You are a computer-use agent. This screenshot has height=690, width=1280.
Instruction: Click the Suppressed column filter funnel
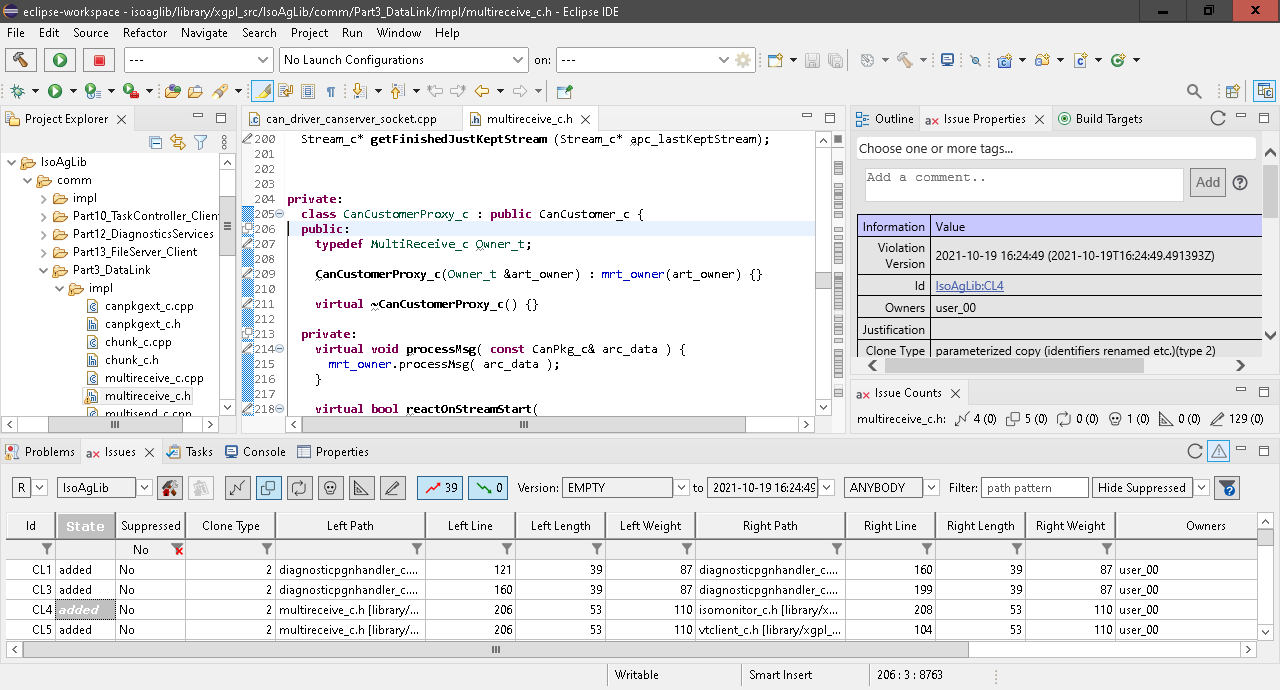click(x=178, y=549)
